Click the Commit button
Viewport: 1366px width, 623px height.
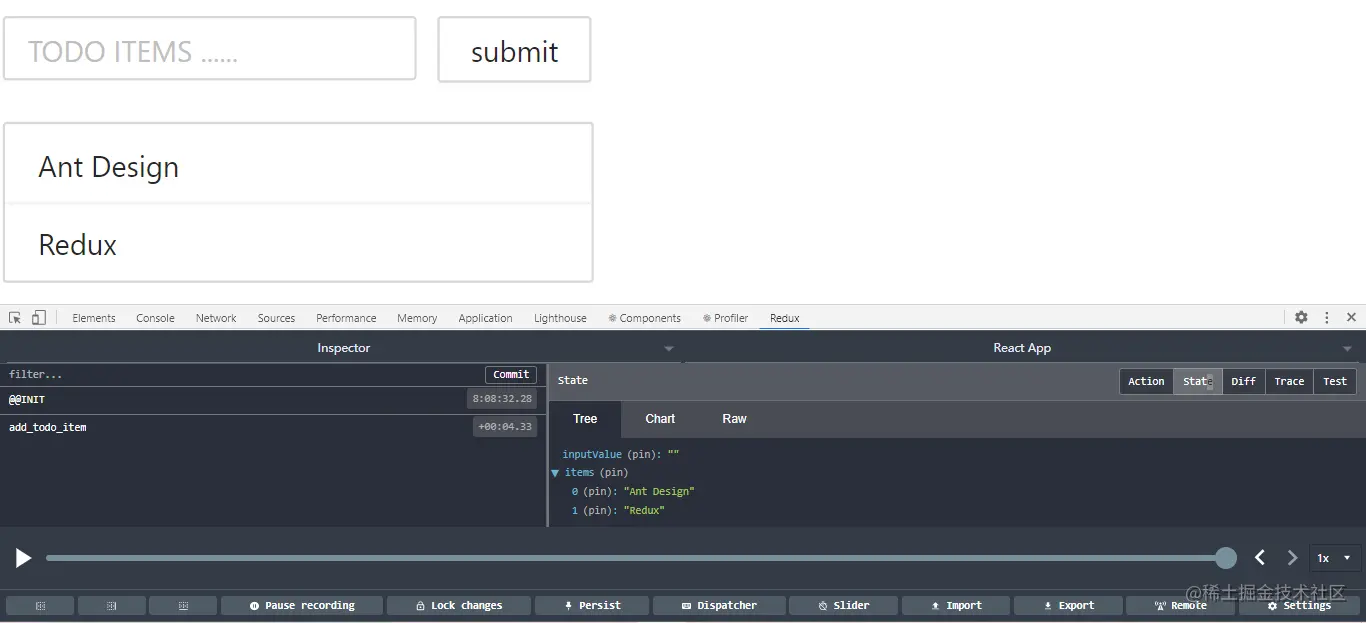(511, 374)
